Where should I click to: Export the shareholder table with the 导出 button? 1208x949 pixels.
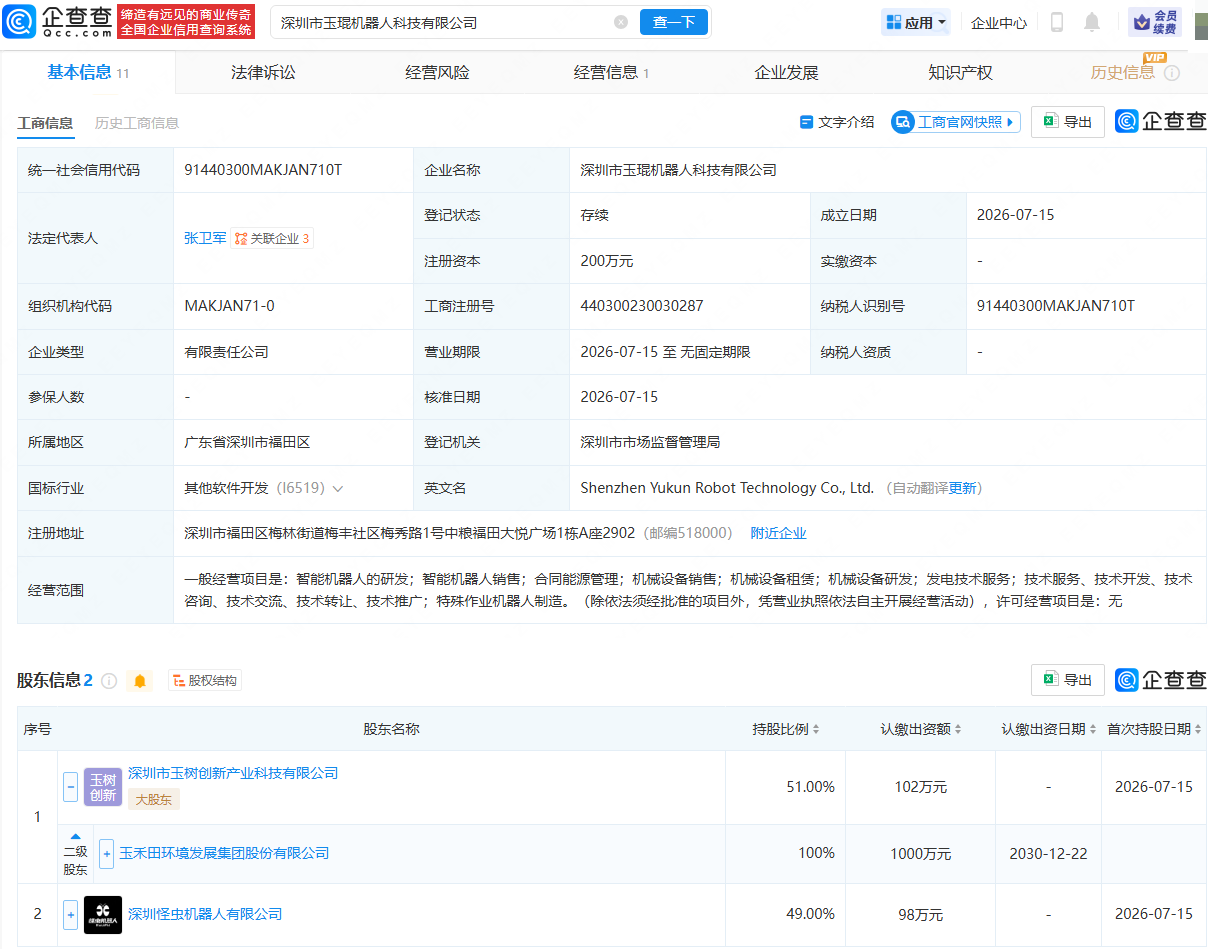(1068, 680)
